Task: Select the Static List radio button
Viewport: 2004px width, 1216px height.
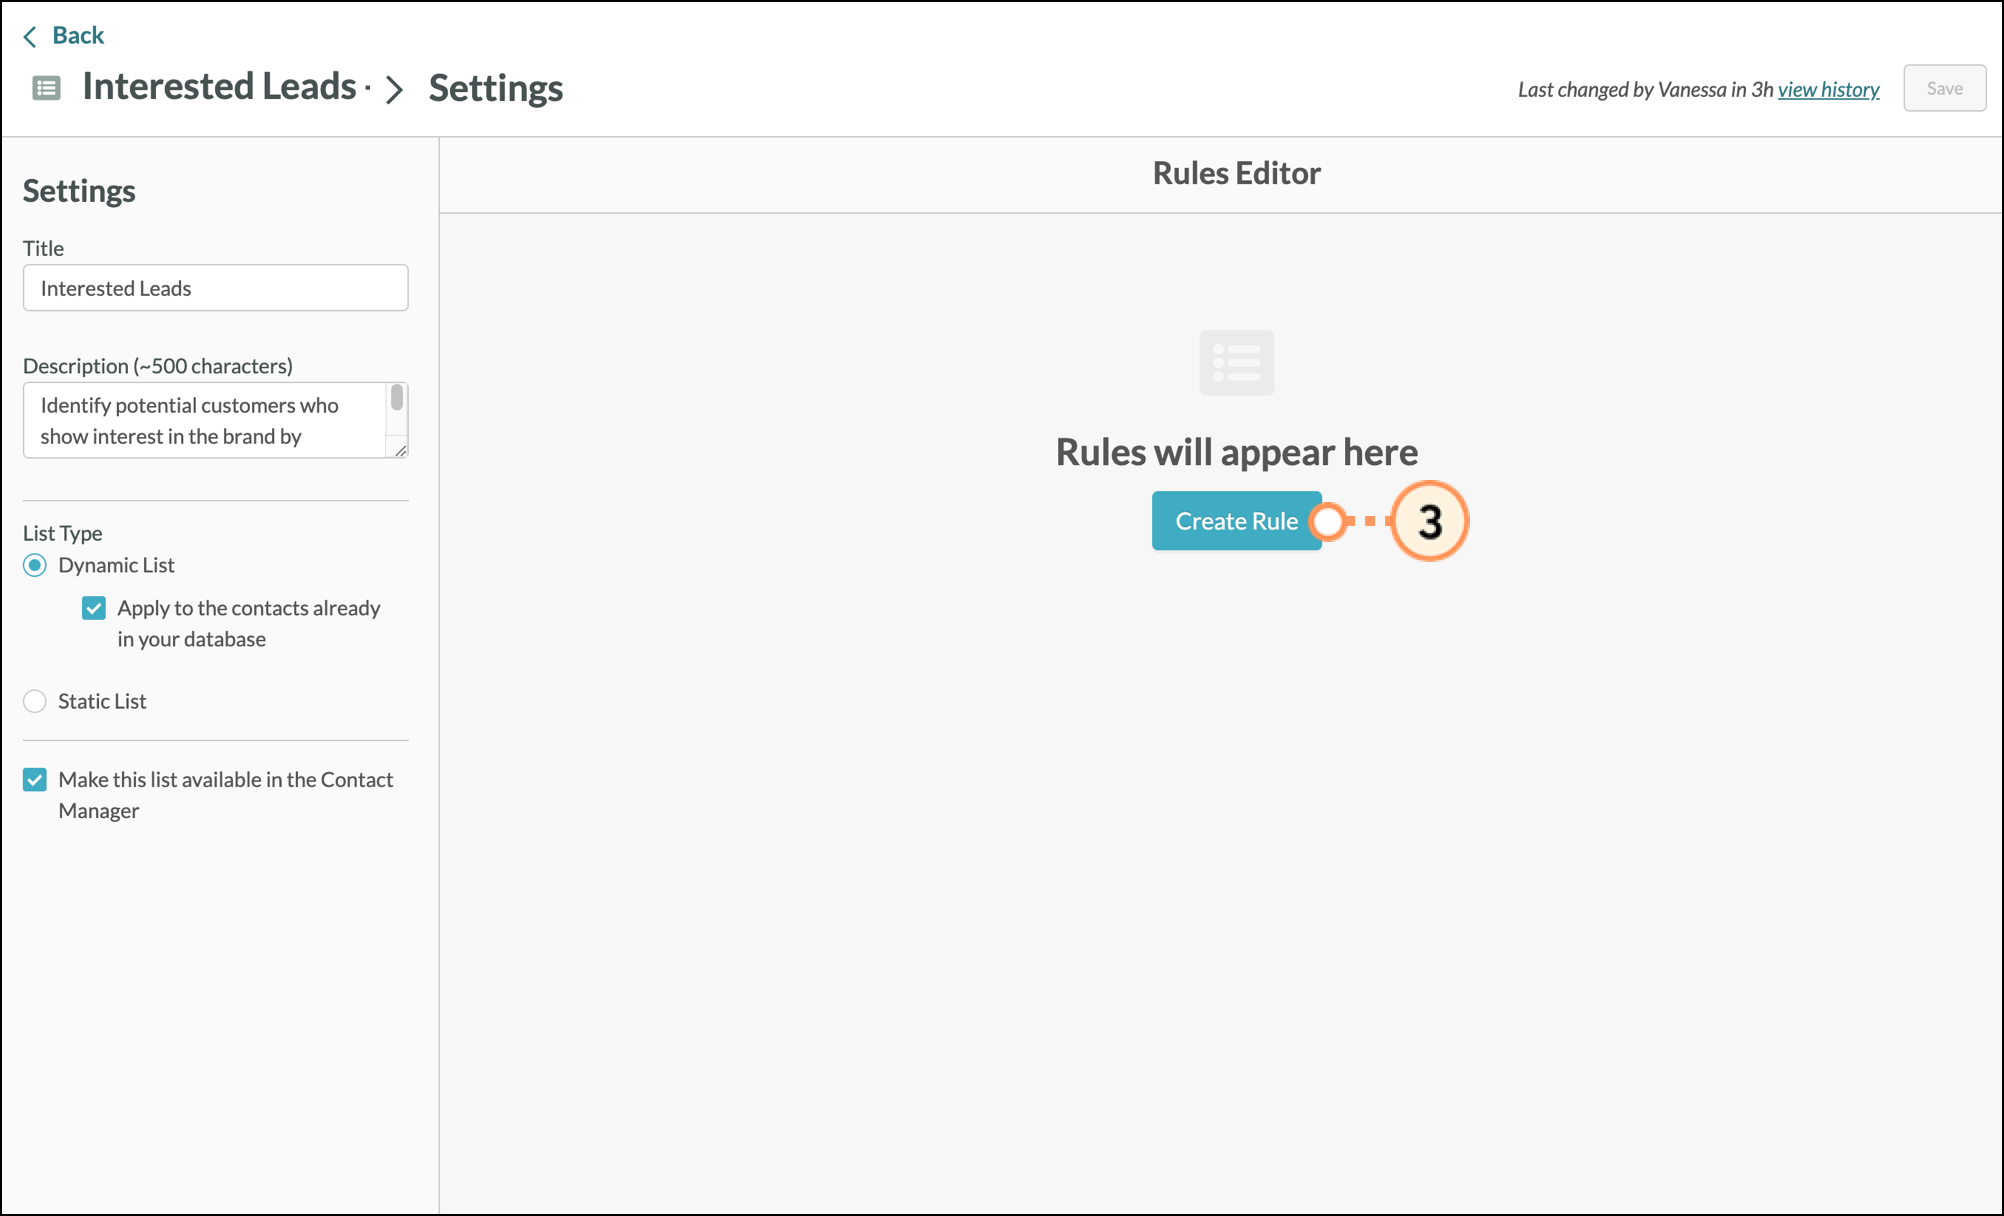Action: coord(35,701)
